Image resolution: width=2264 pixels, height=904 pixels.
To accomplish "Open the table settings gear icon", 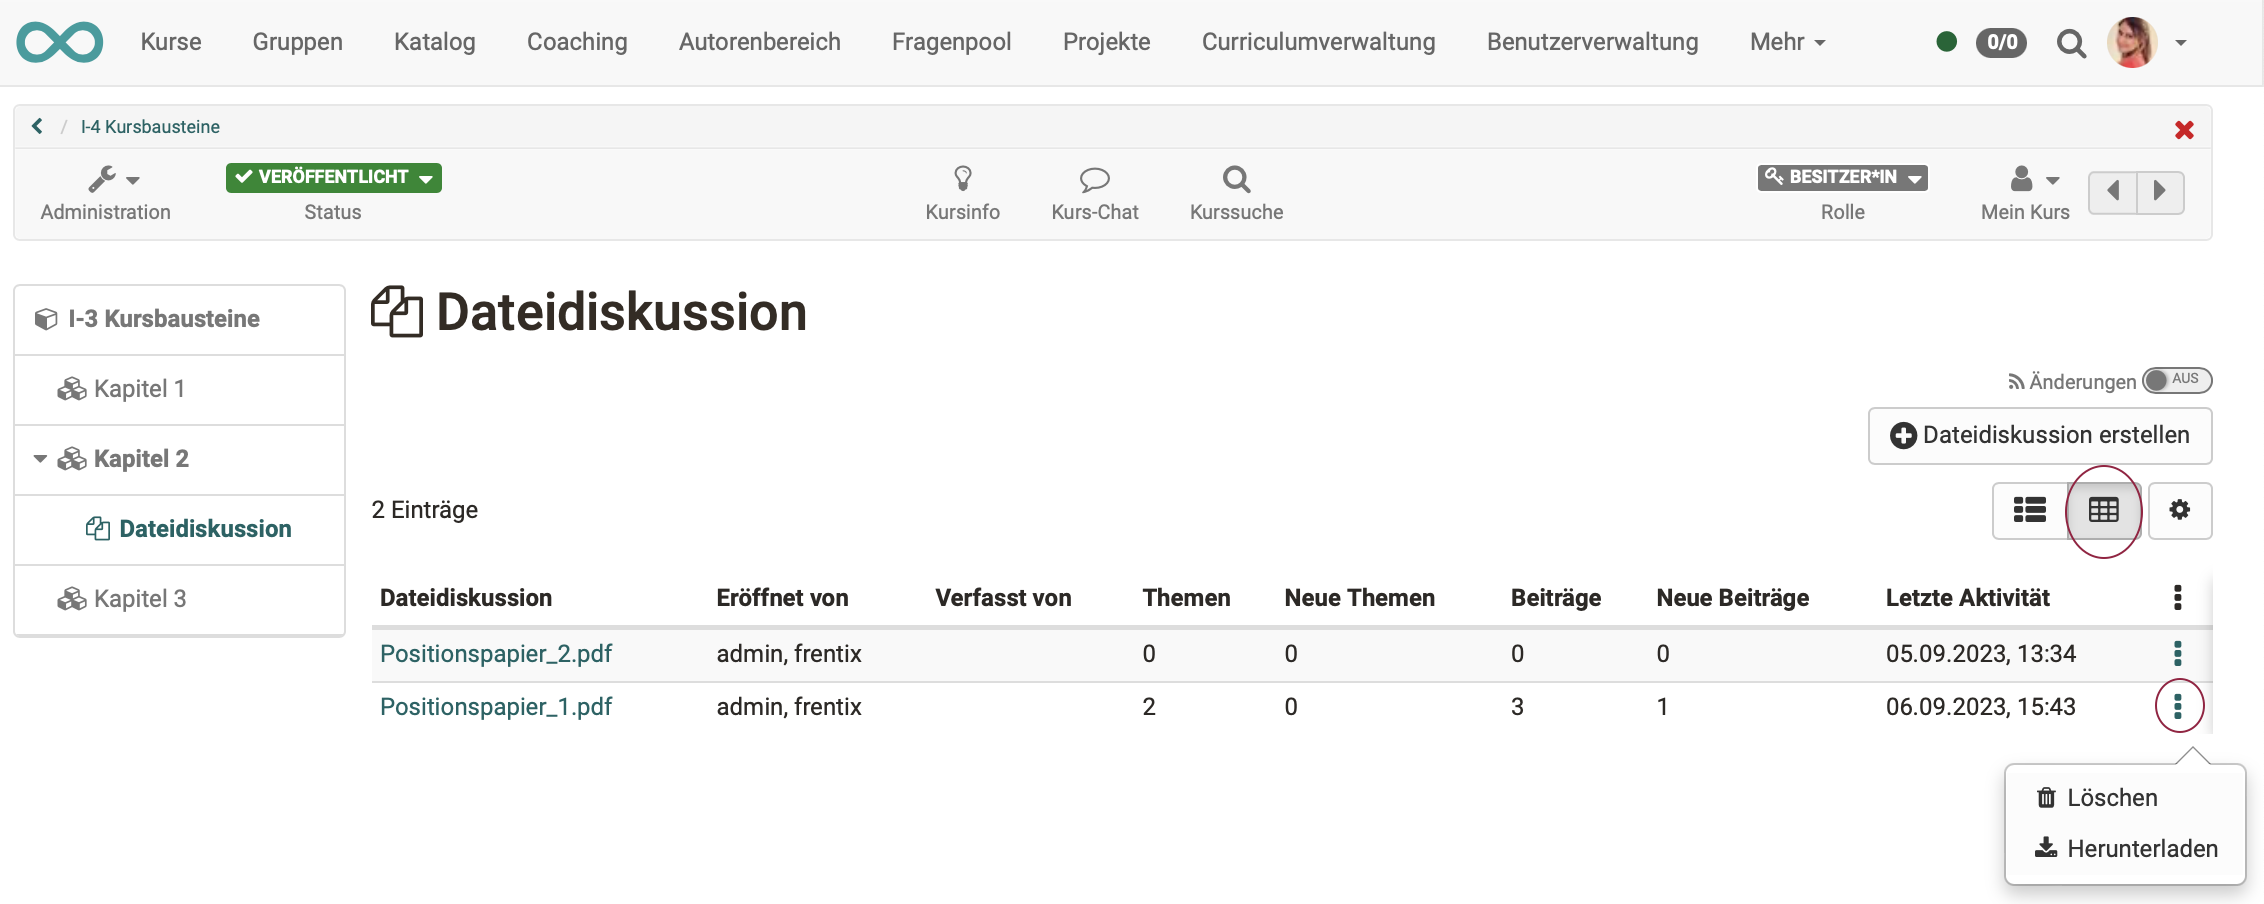I will 2181,510.
